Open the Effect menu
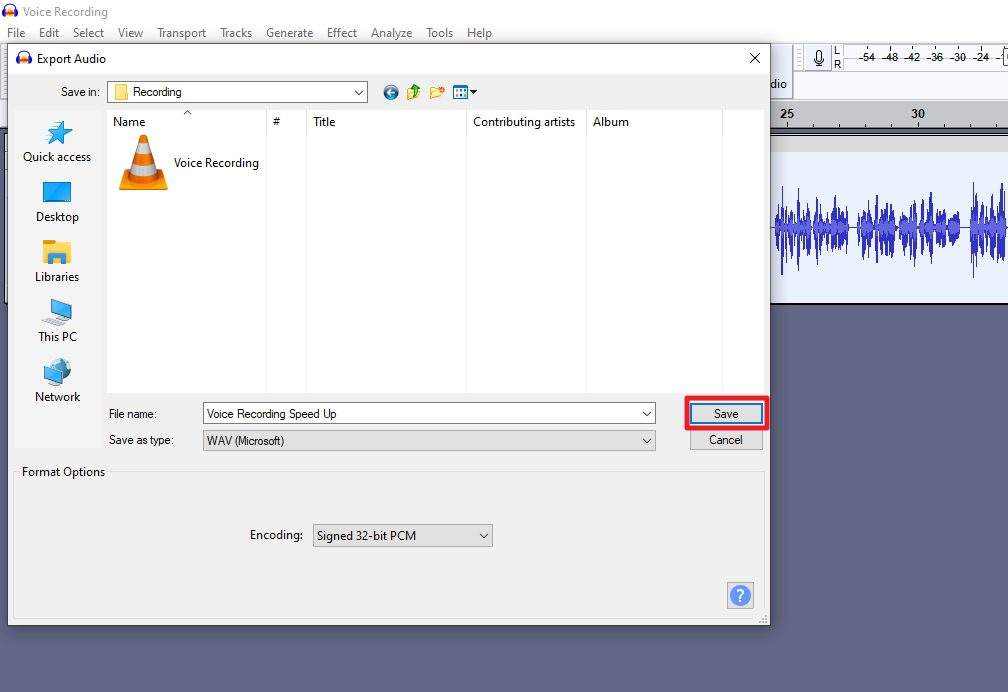This screenshot has height=692, width=1008. (x=341, y=33)
